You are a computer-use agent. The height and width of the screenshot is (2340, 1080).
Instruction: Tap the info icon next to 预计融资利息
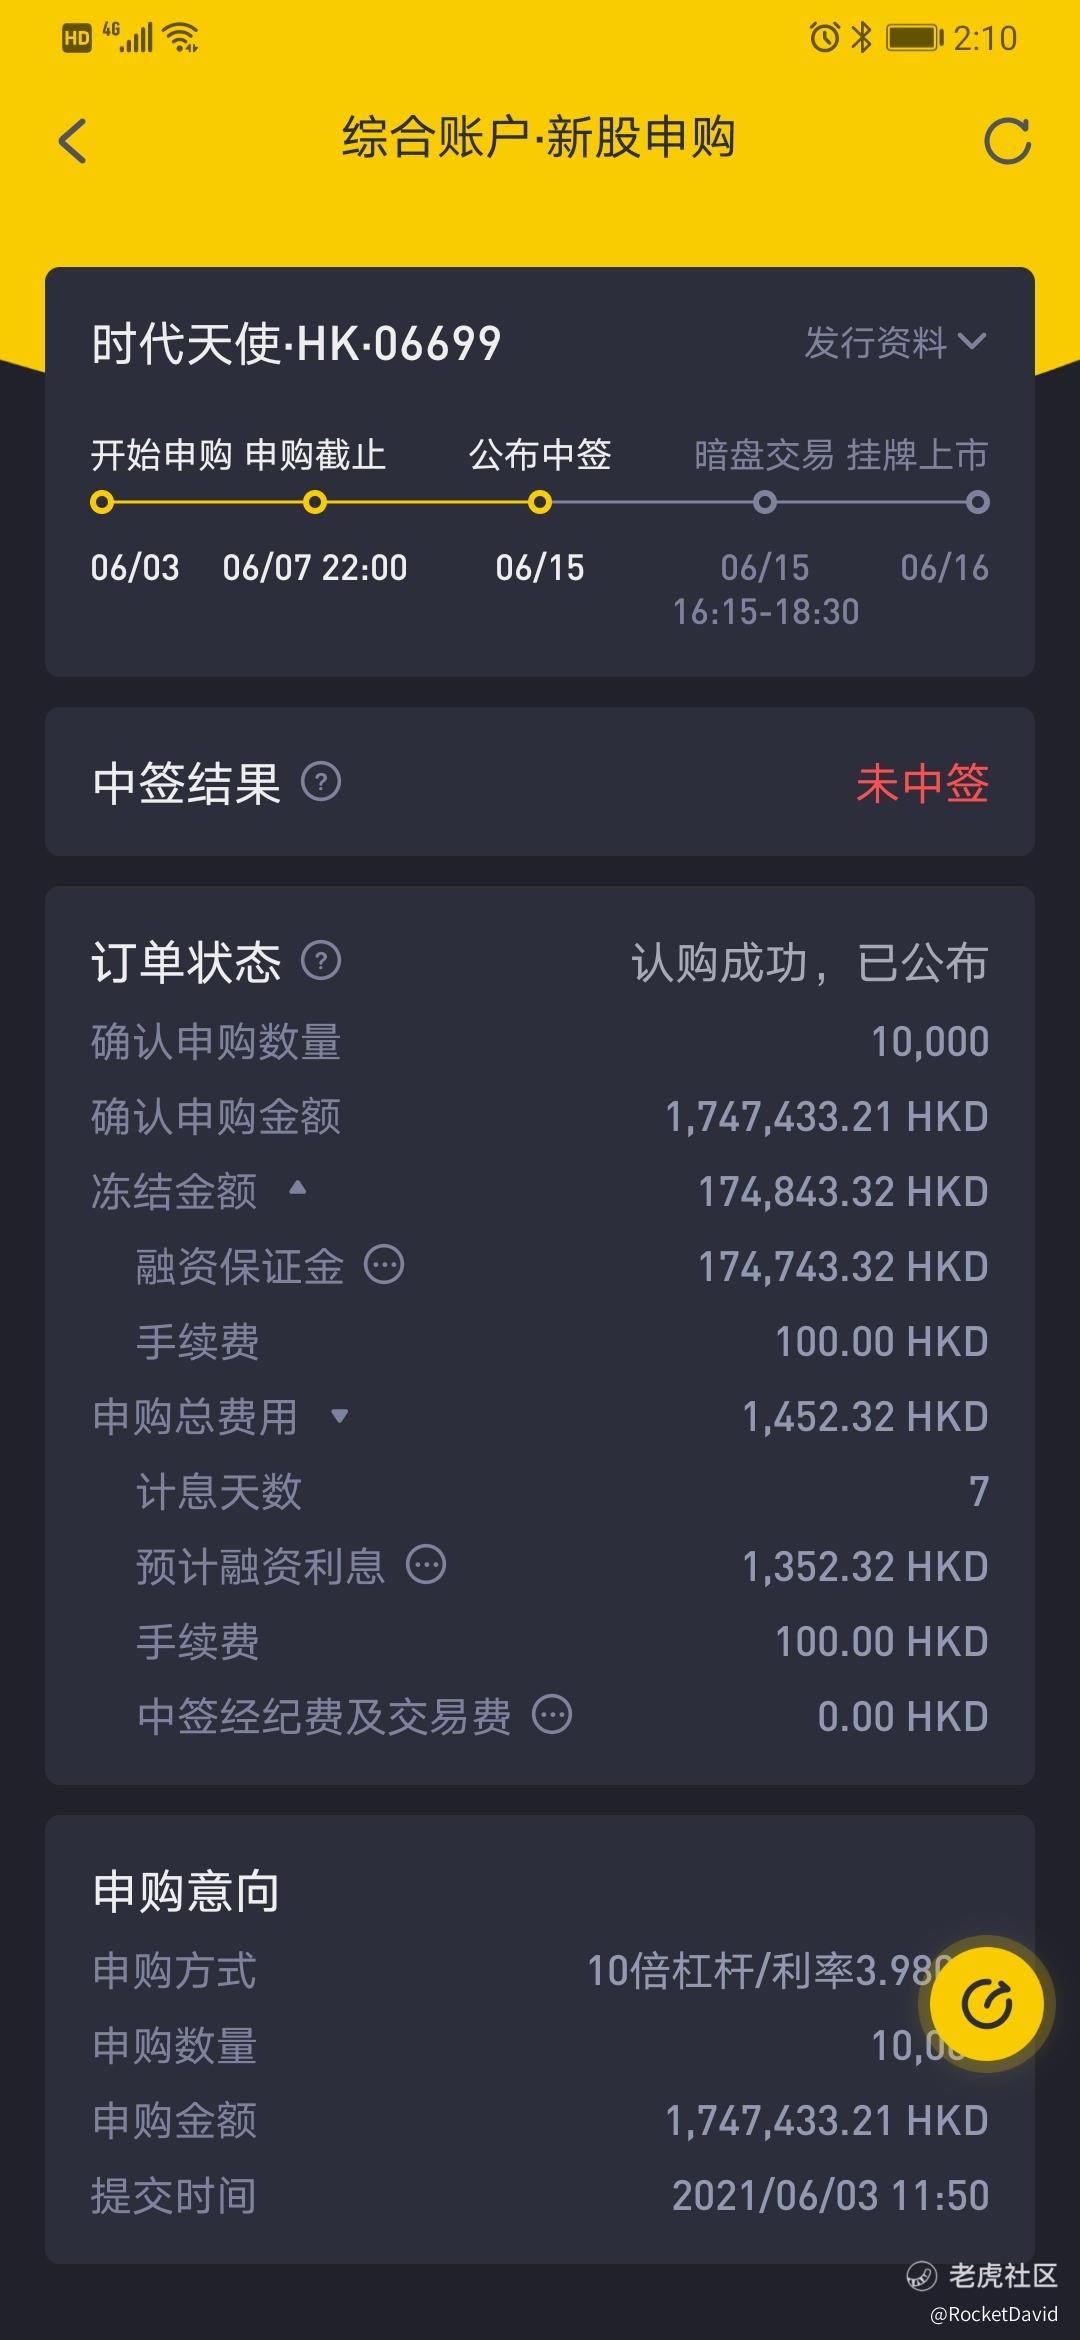coord(426,1564)
